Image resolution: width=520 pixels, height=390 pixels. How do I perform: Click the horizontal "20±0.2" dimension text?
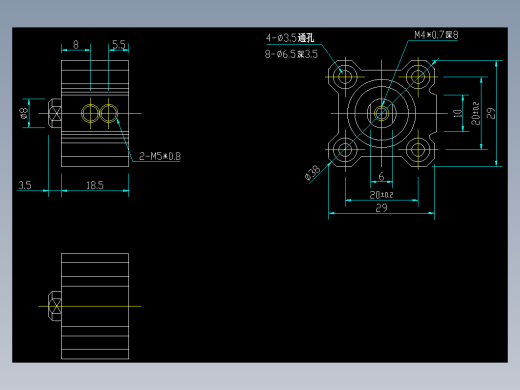click(381, 195)
